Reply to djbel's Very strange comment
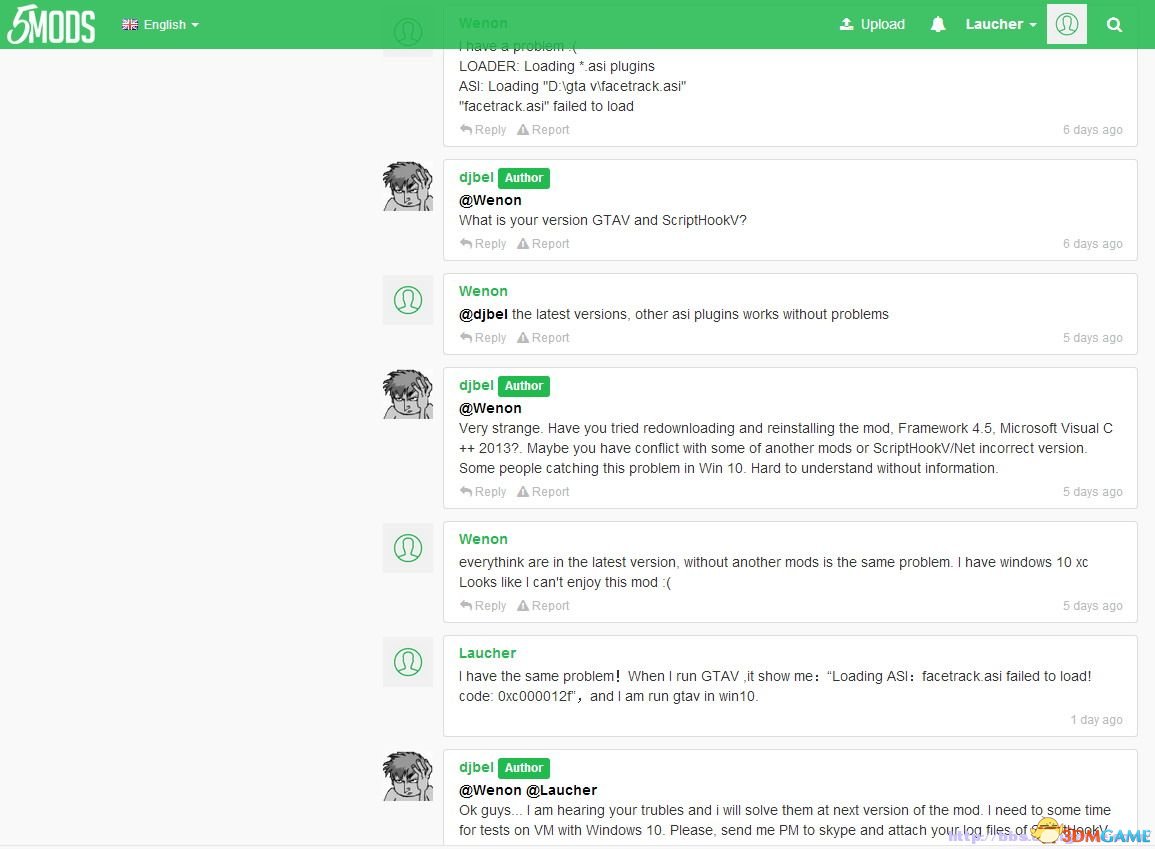The image size is (1155, 849). point(483,492)
